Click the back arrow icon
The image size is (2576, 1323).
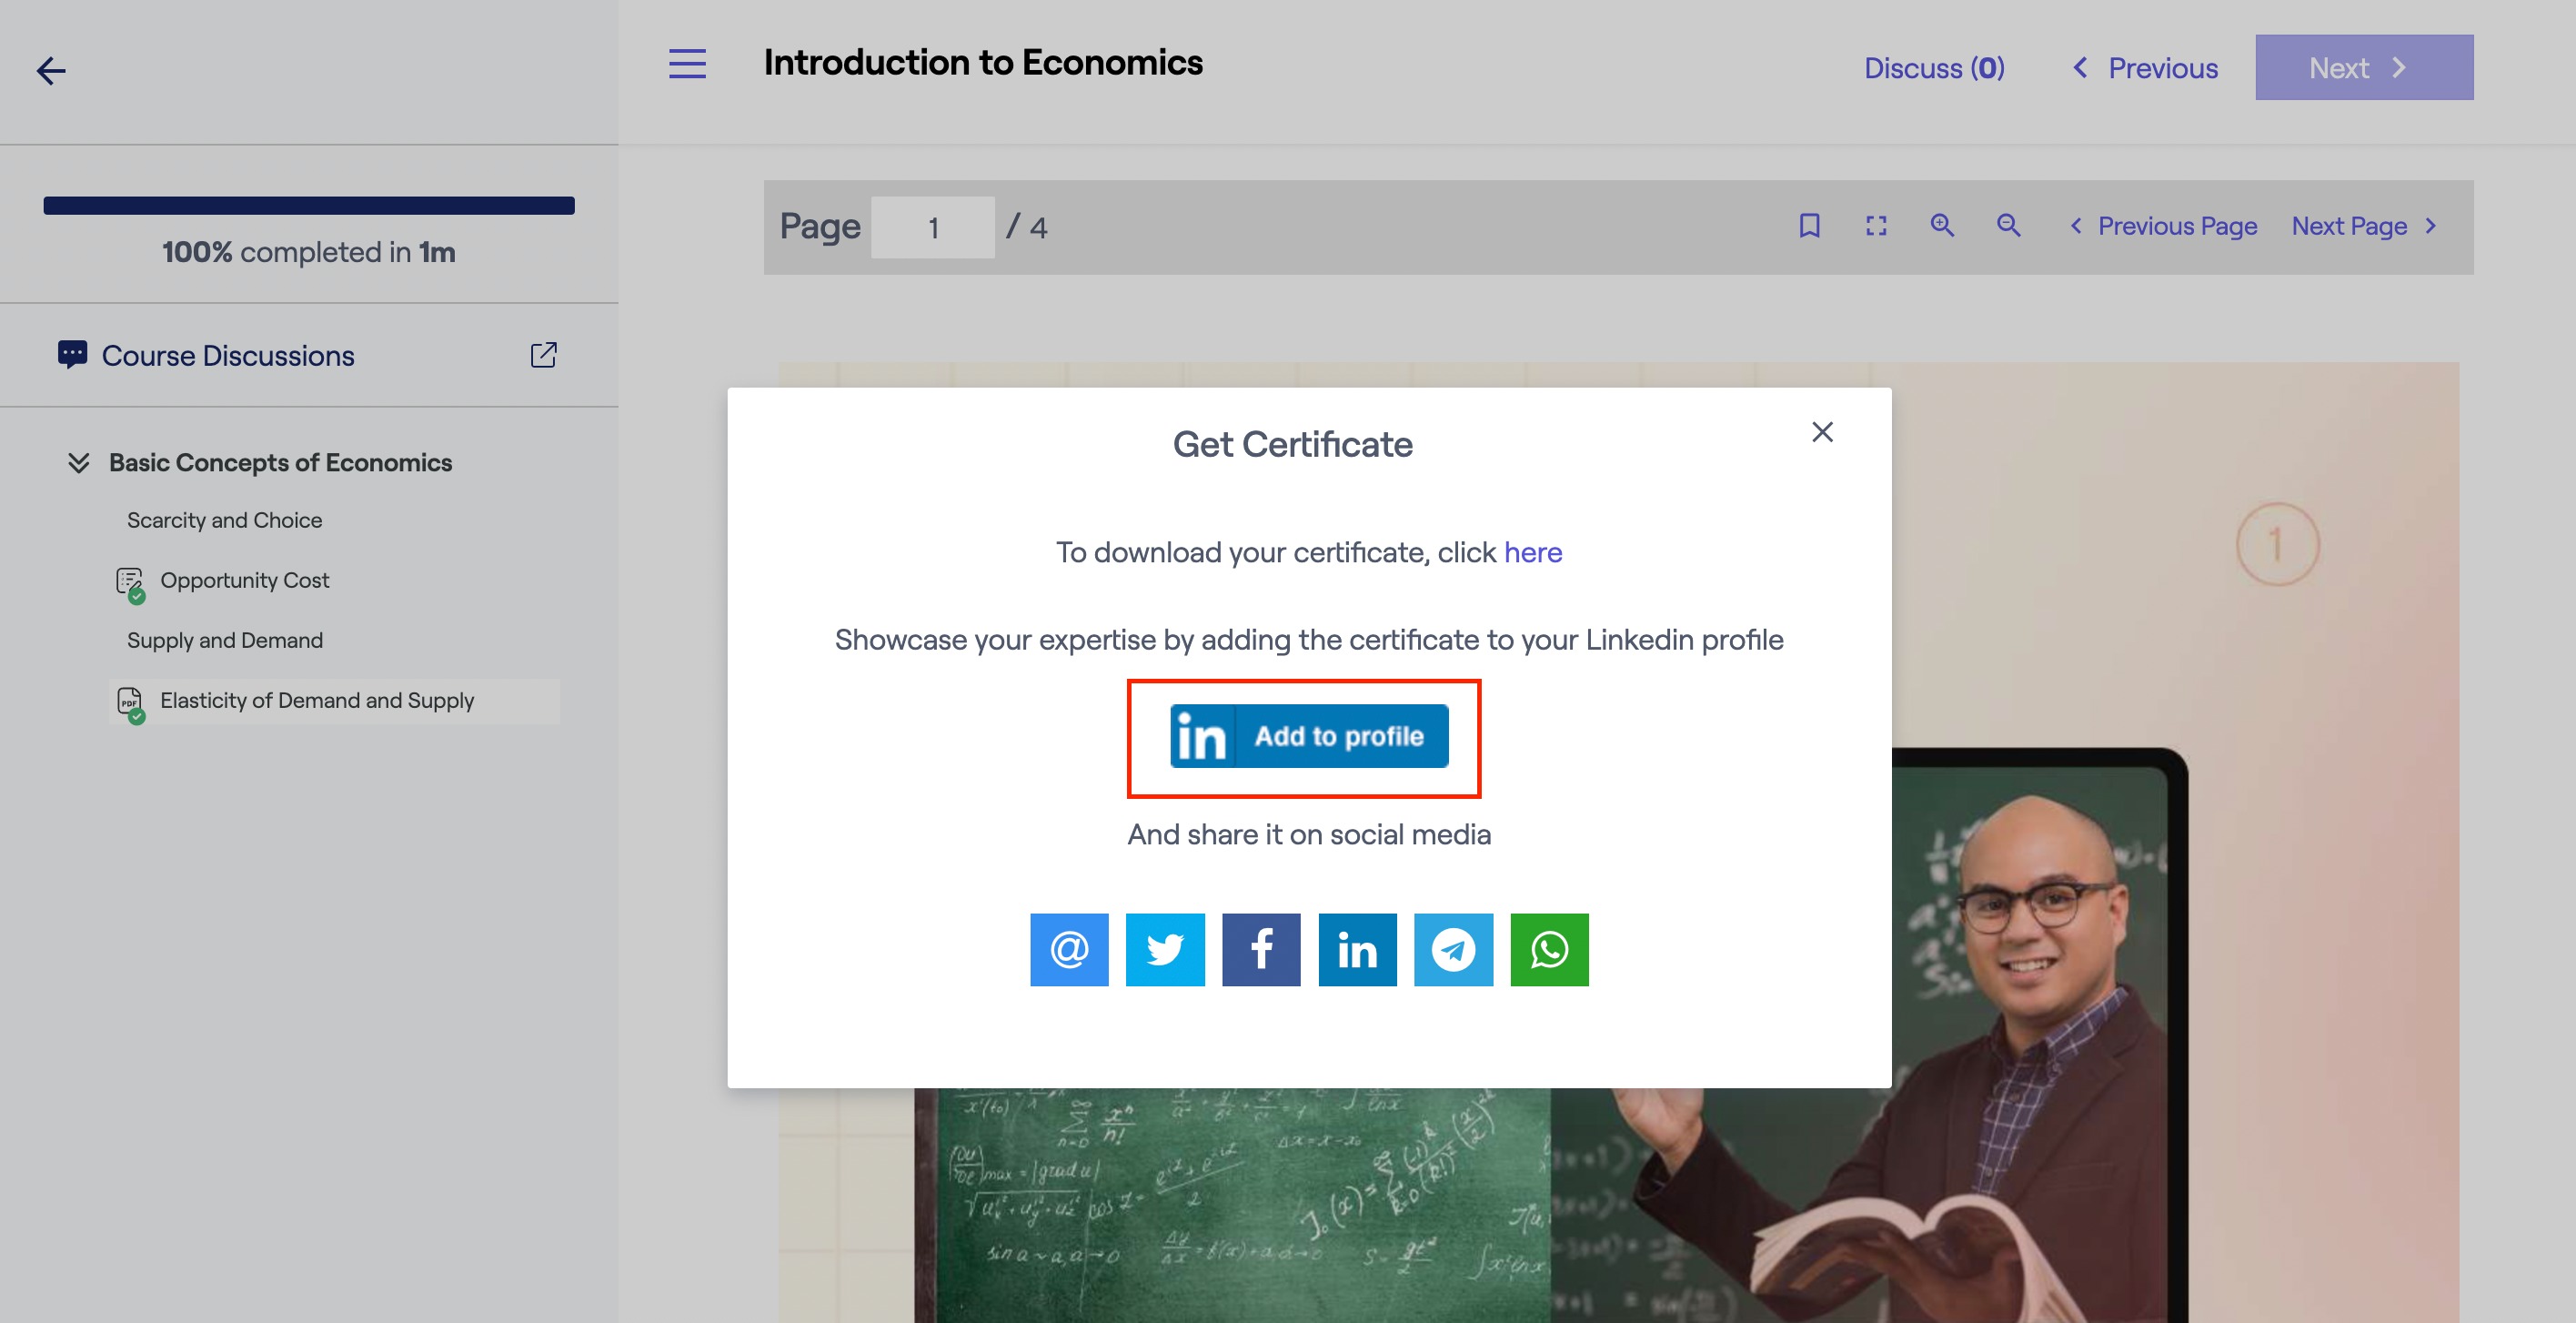point(51,71)
